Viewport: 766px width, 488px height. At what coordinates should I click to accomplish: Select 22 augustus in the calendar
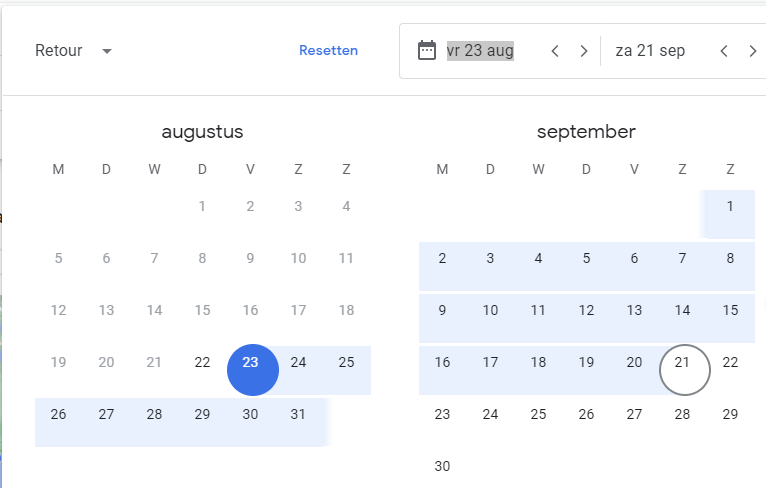(202, 362)
